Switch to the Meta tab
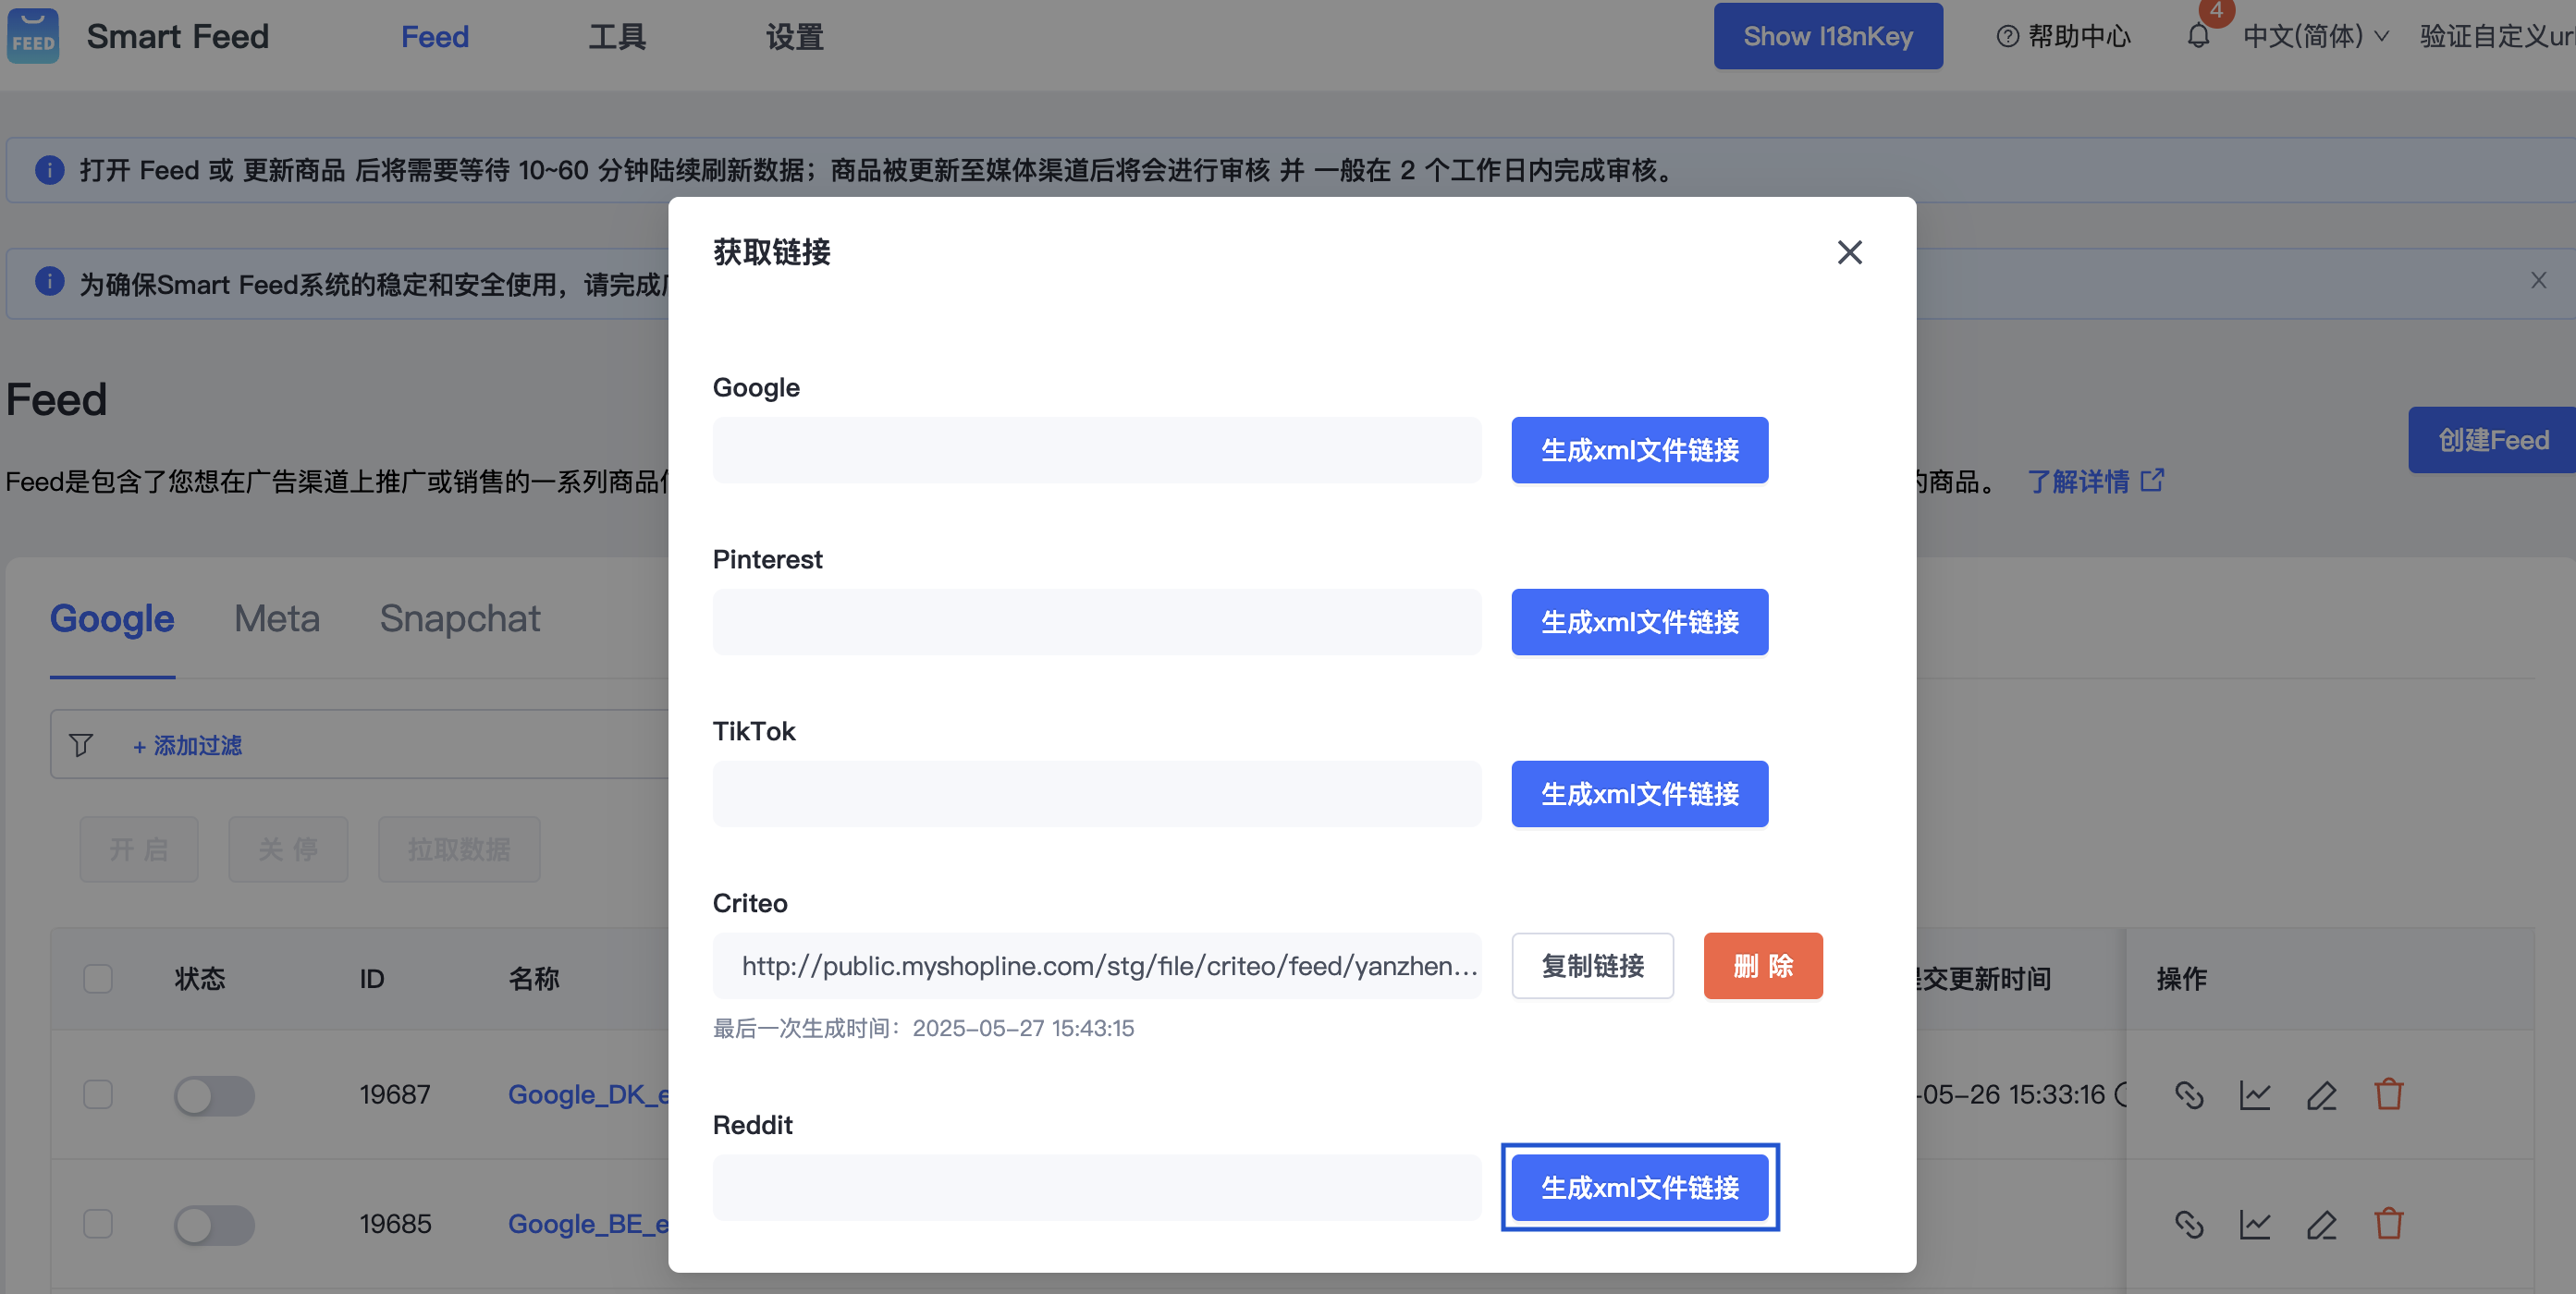 (277, 618)
